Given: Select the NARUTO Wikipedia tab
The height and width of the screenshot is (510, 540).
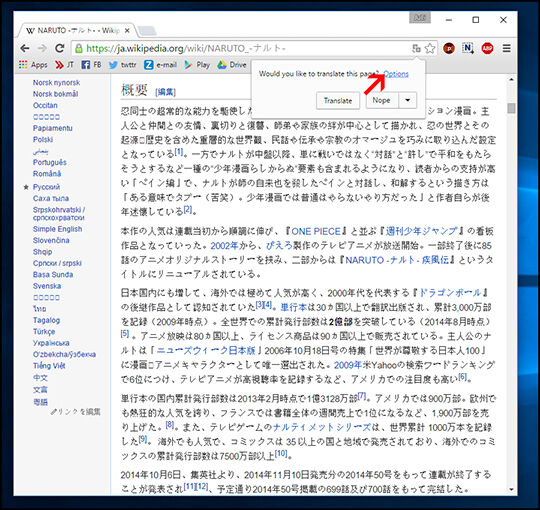Looking at the screenshot, I should (x=77, y=31).
